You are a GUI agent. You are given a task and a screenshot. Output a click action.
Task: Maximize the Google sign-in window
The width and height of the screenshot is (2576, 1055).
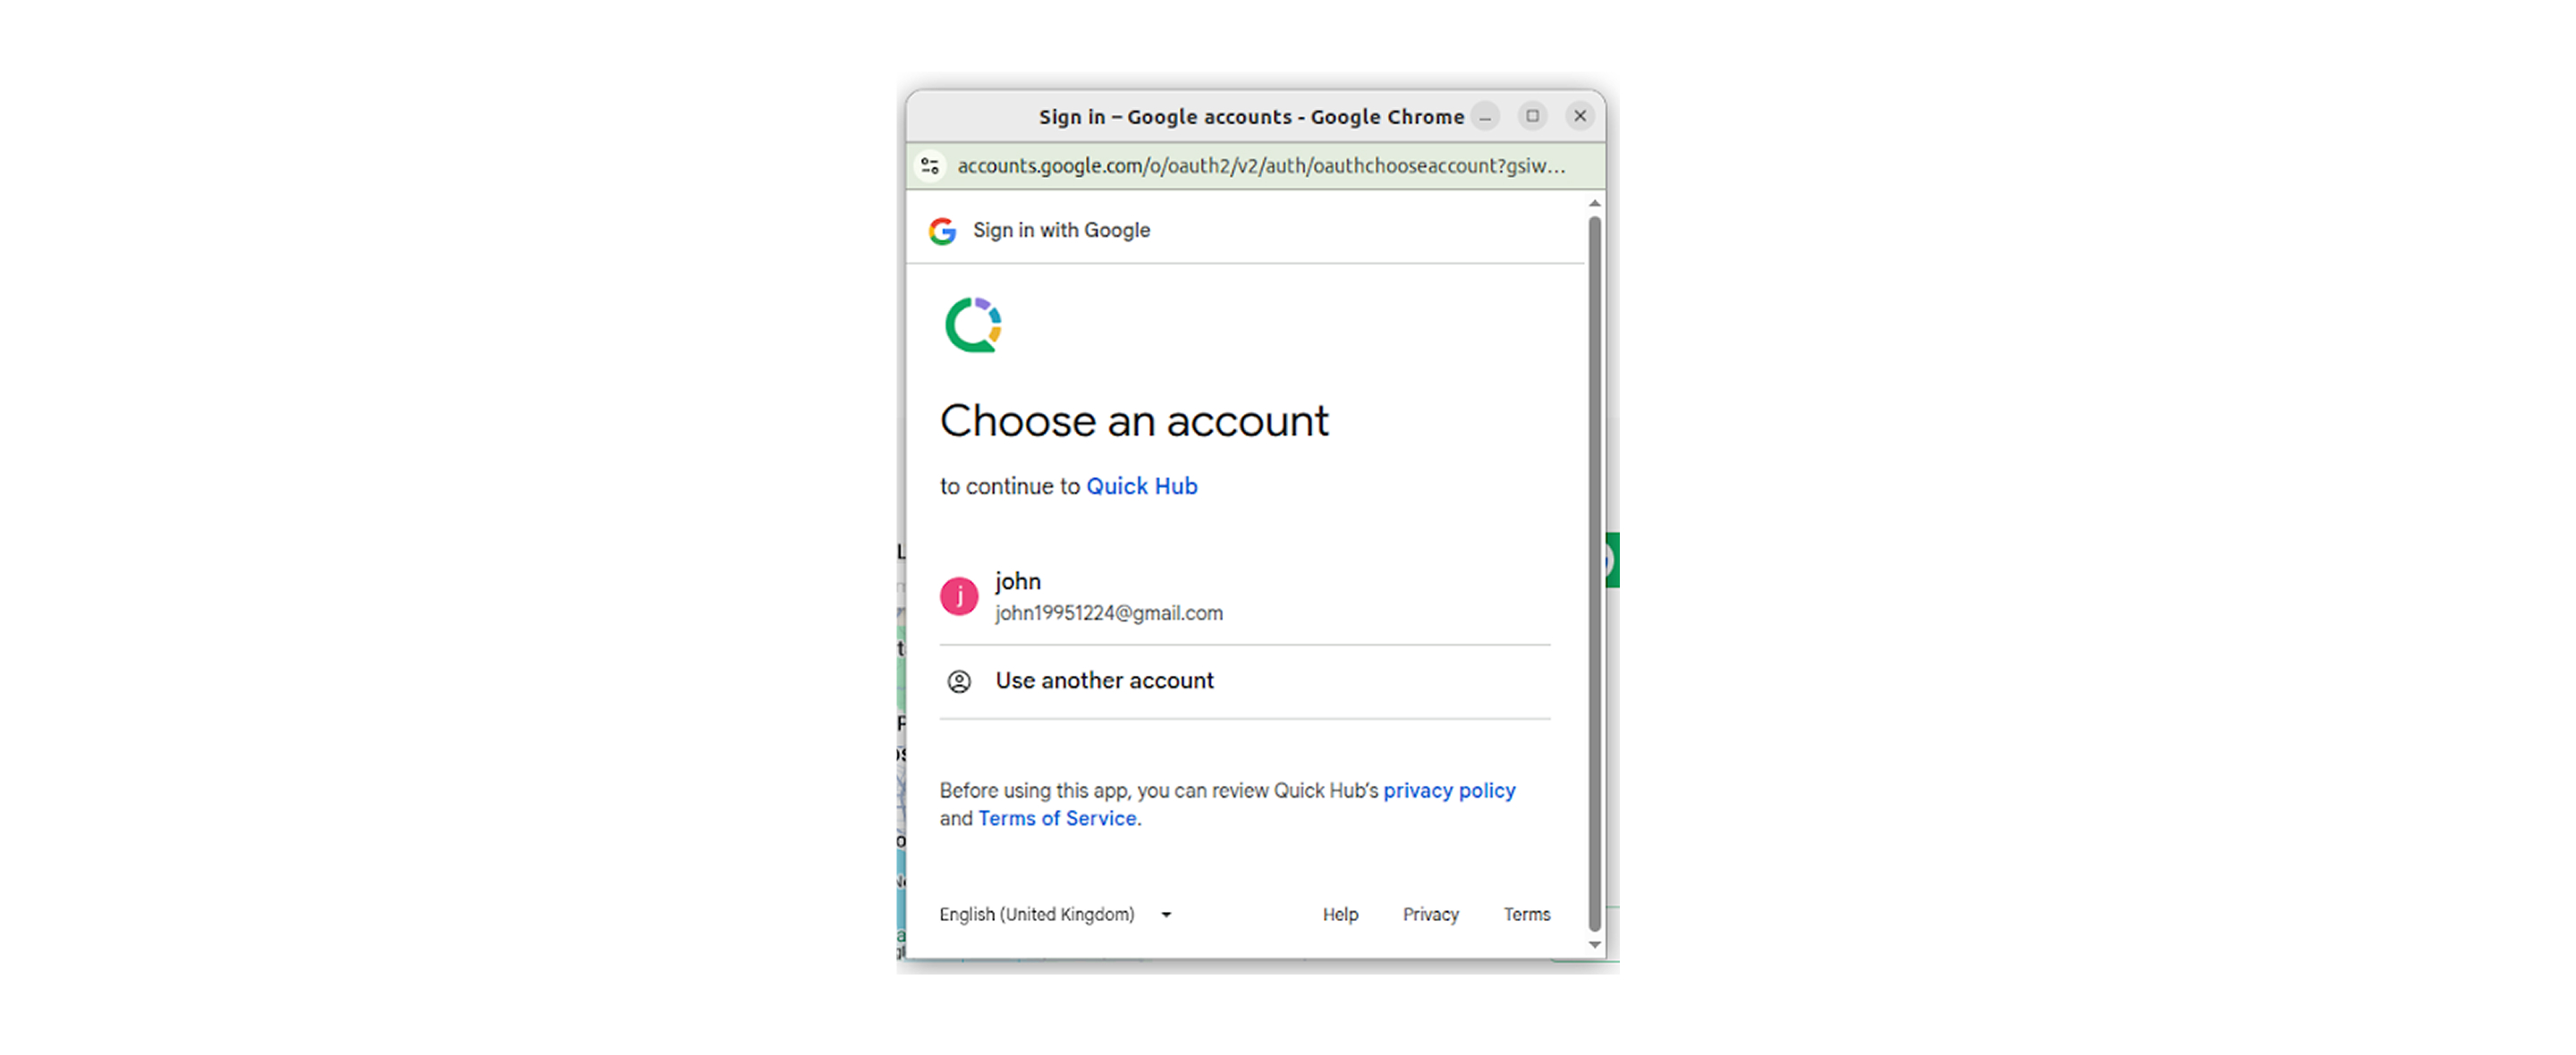[1532, 116]
